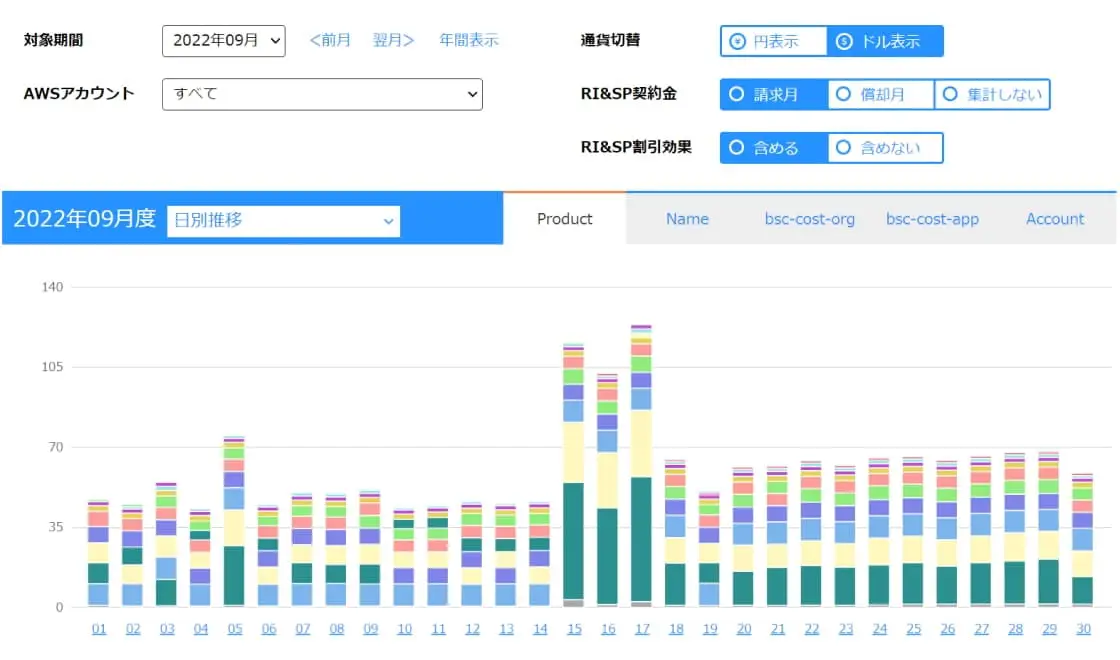Select 円表示 currency option

774,41
